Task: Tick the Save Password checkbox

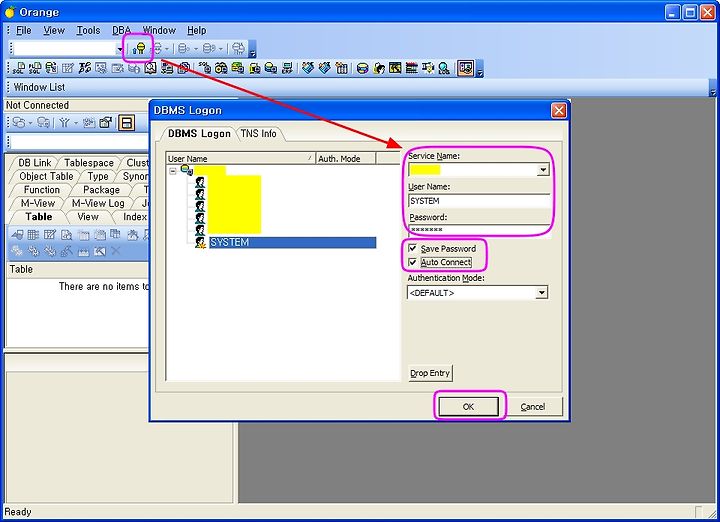Action: (x=412, y=248)
